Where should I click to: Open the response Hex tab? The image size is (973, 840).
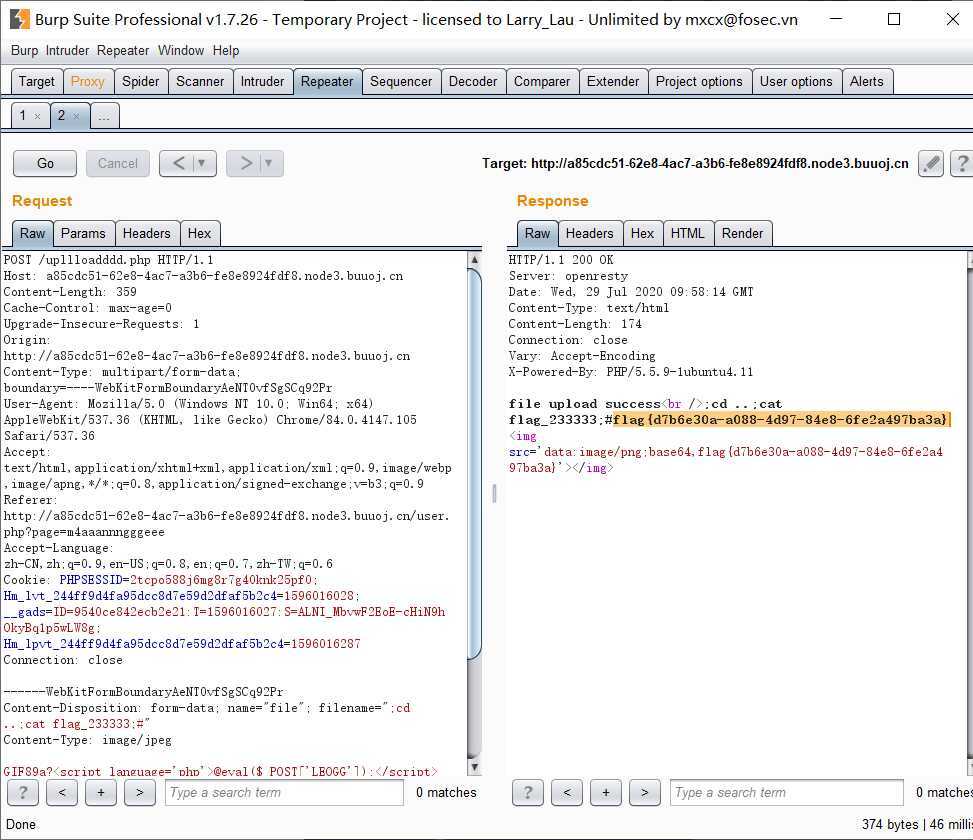pyautogui.click(x=642, y=233)
